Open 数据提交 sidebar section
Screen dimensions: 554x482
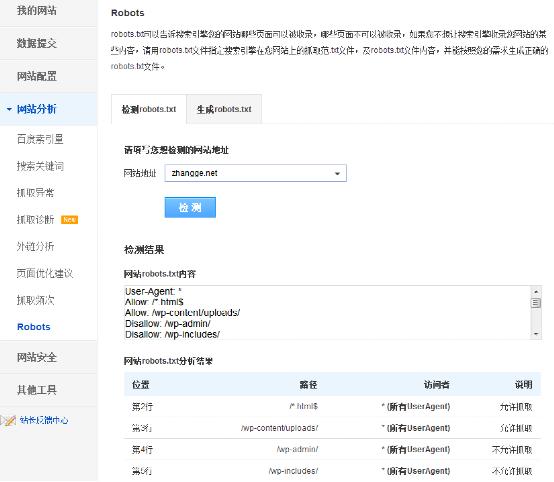click(x=37, y=43)
